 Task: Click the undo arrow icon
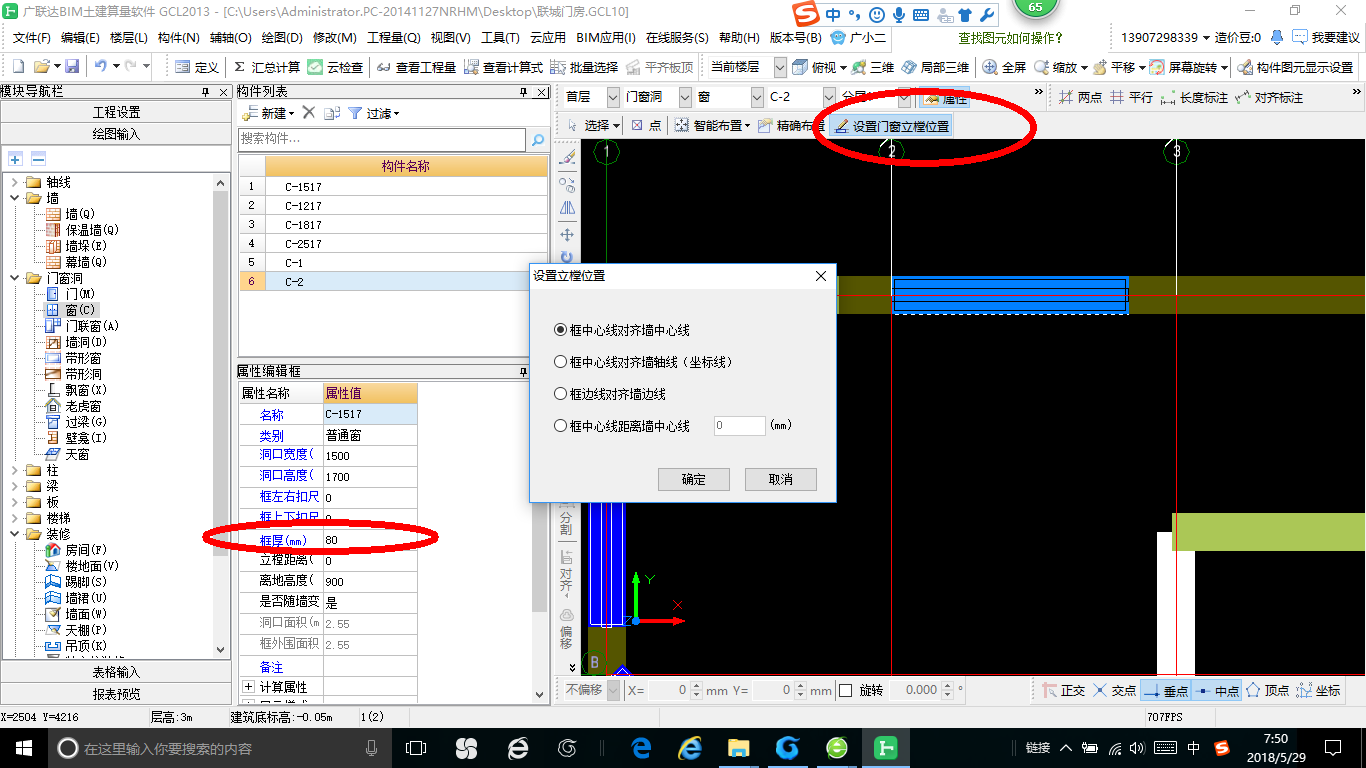(100, 67)
